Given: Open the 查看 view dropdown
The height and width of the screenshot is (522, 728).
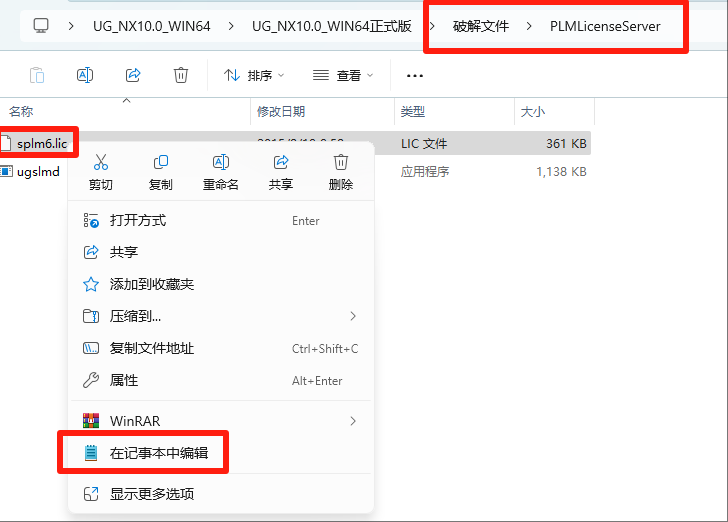Looking at the screenshot, I should 343,75.
